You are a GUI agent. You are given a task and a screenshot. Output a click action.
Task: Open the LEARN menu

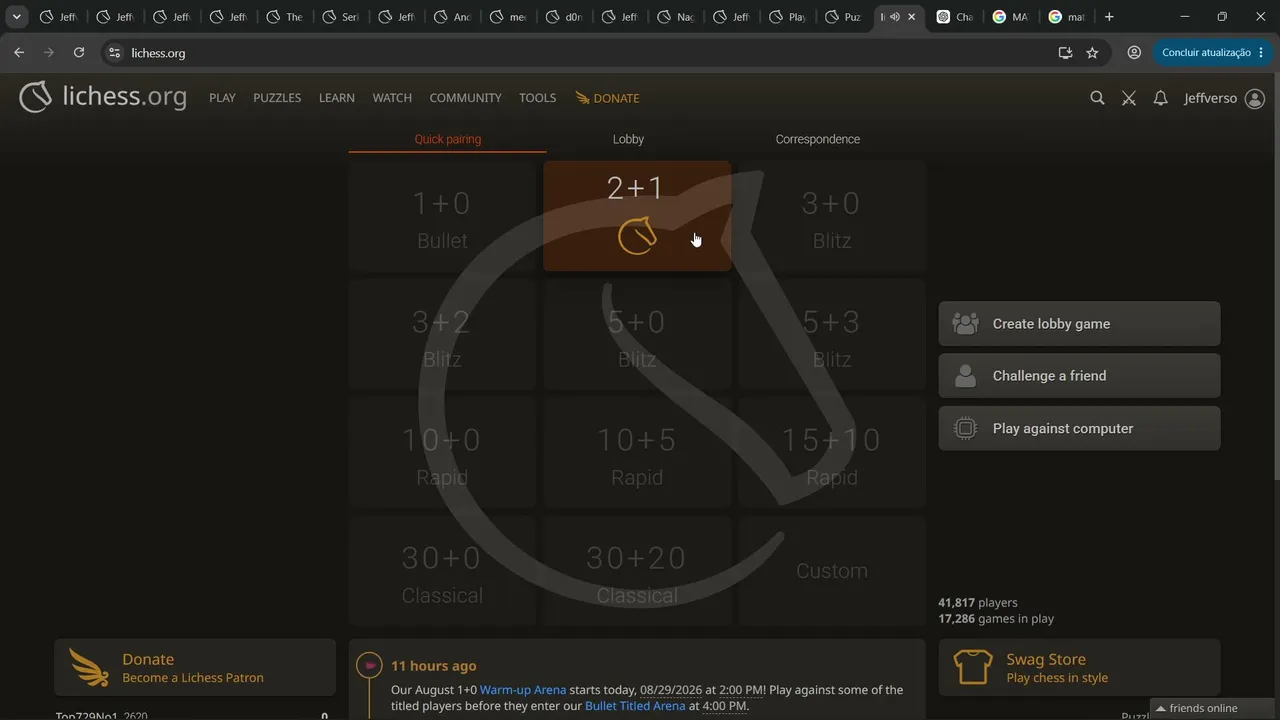[x=337, y=98]
